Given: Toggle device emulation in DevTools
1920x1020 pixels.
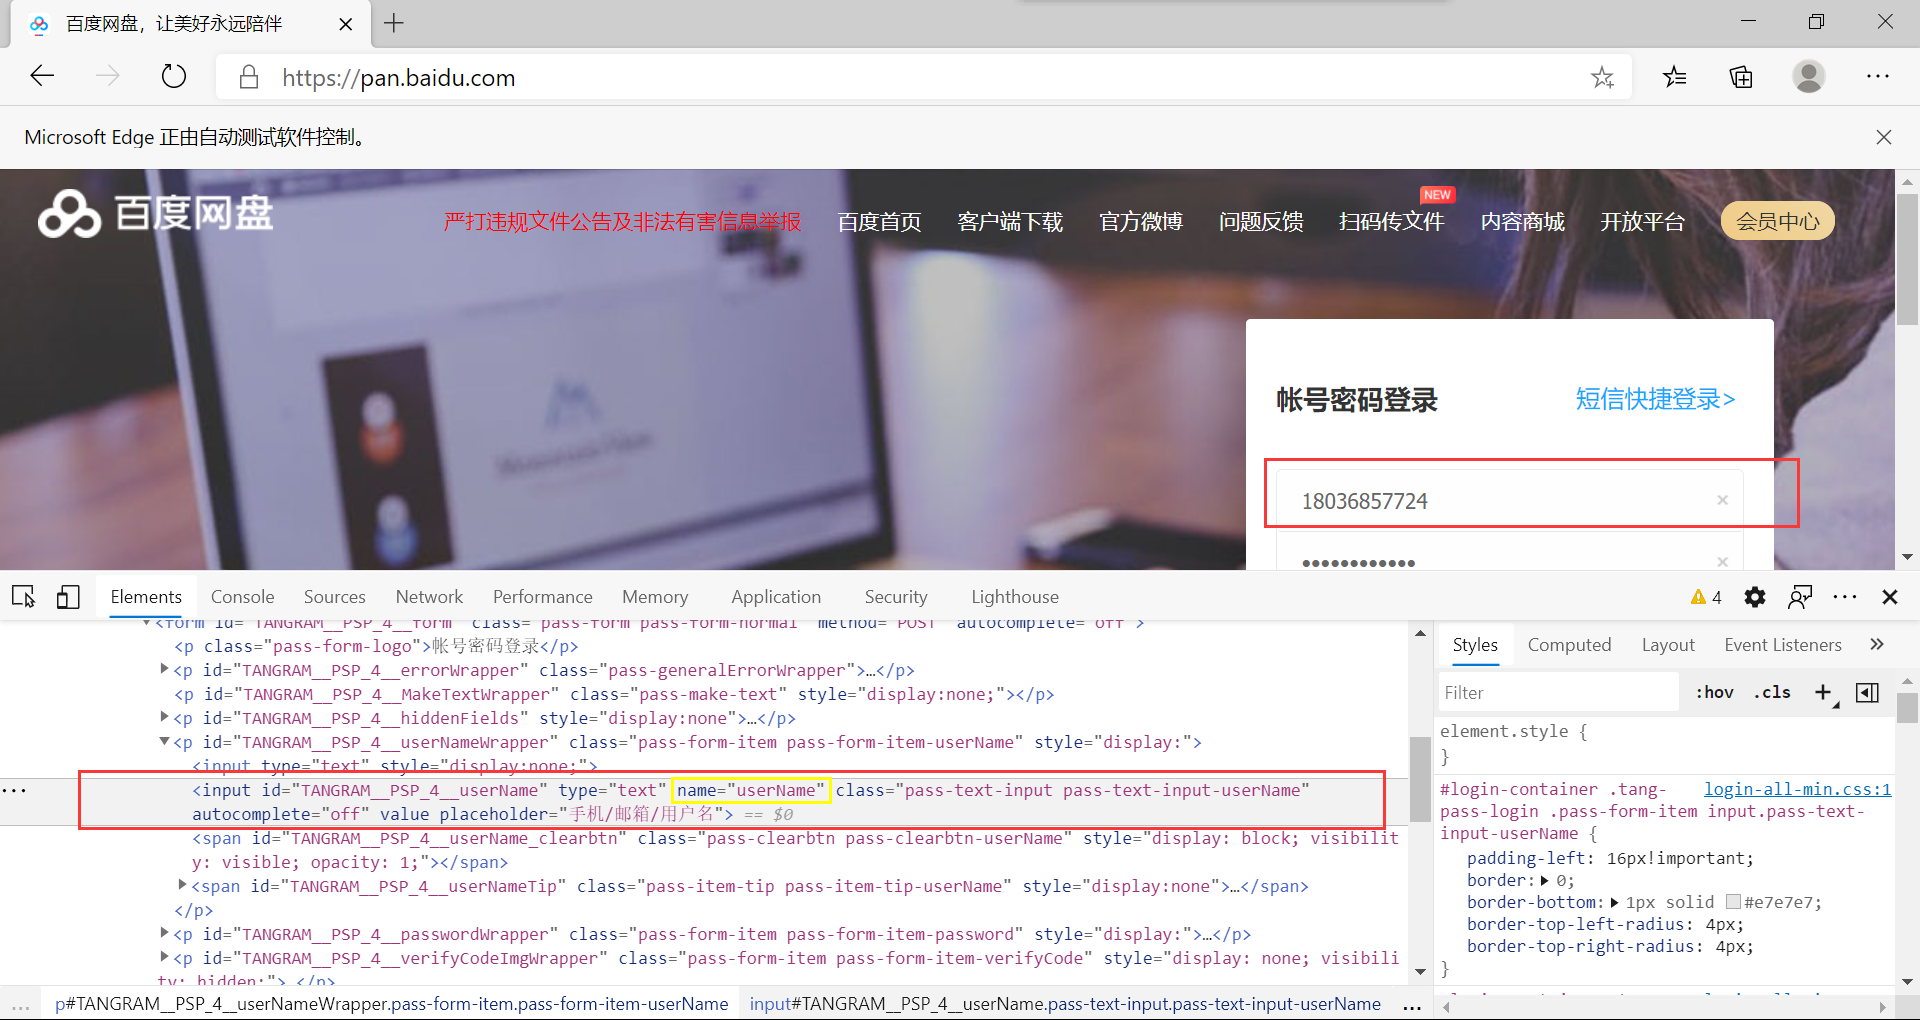Looking at the screenshot, I should point(68,597).
